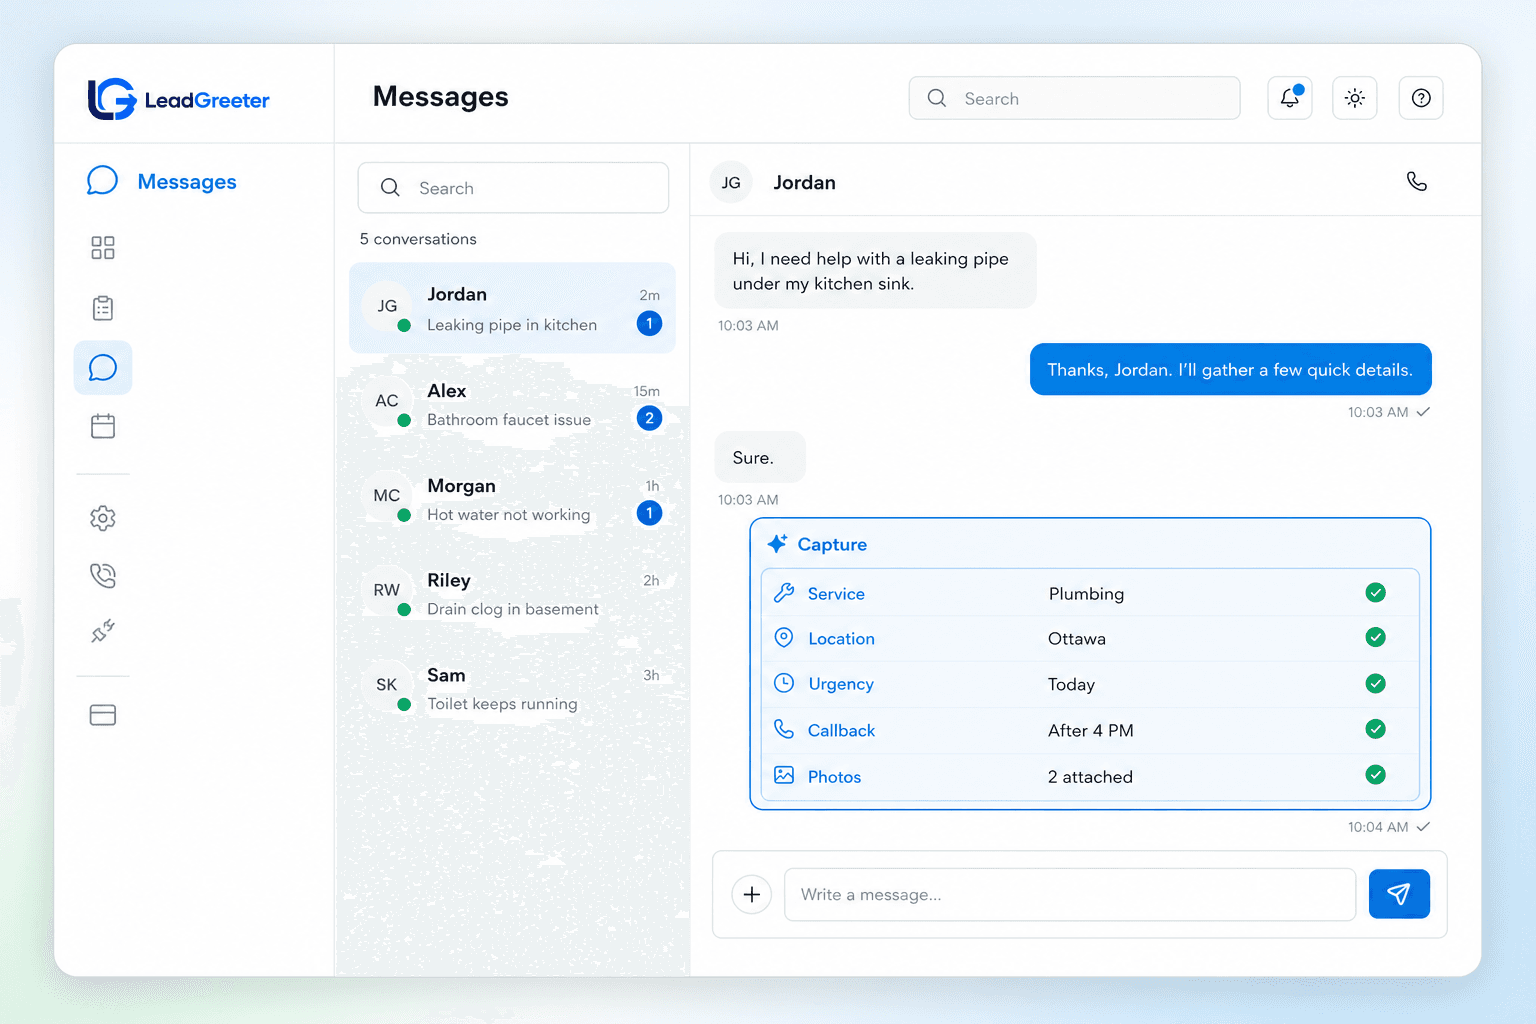Click the Photos row green checkmark
1536x1024 pixels.
click(x=1376, y=775)
